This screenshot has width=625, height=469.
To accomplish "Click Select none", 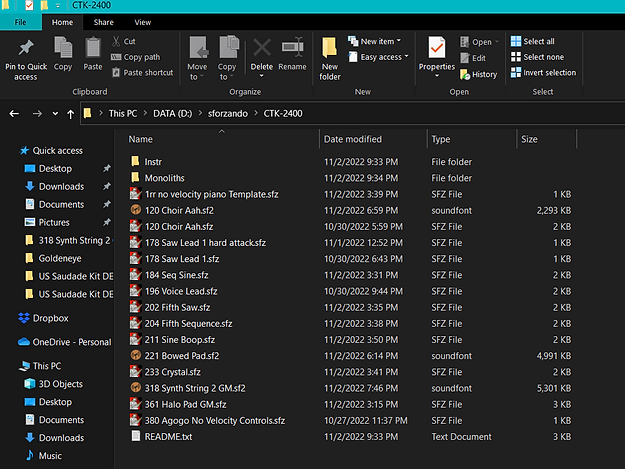I will [537, 57].
